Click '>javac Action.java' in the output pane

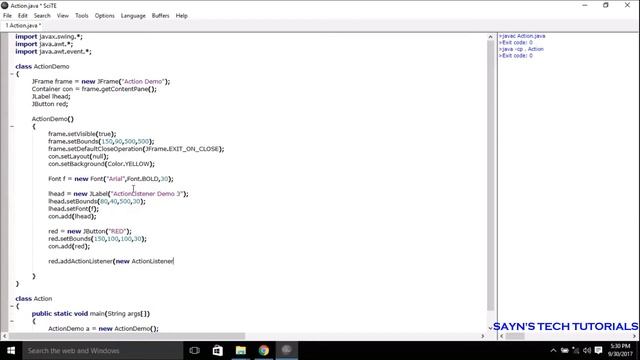click(522, 36)
